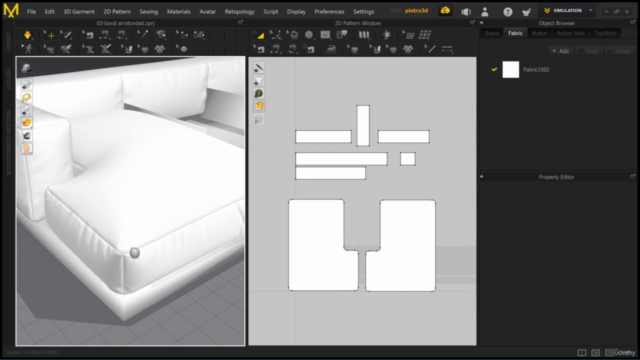Select the Pin round icon in 3D toolbar
The image size is (640, 360).
pos(182,49)
